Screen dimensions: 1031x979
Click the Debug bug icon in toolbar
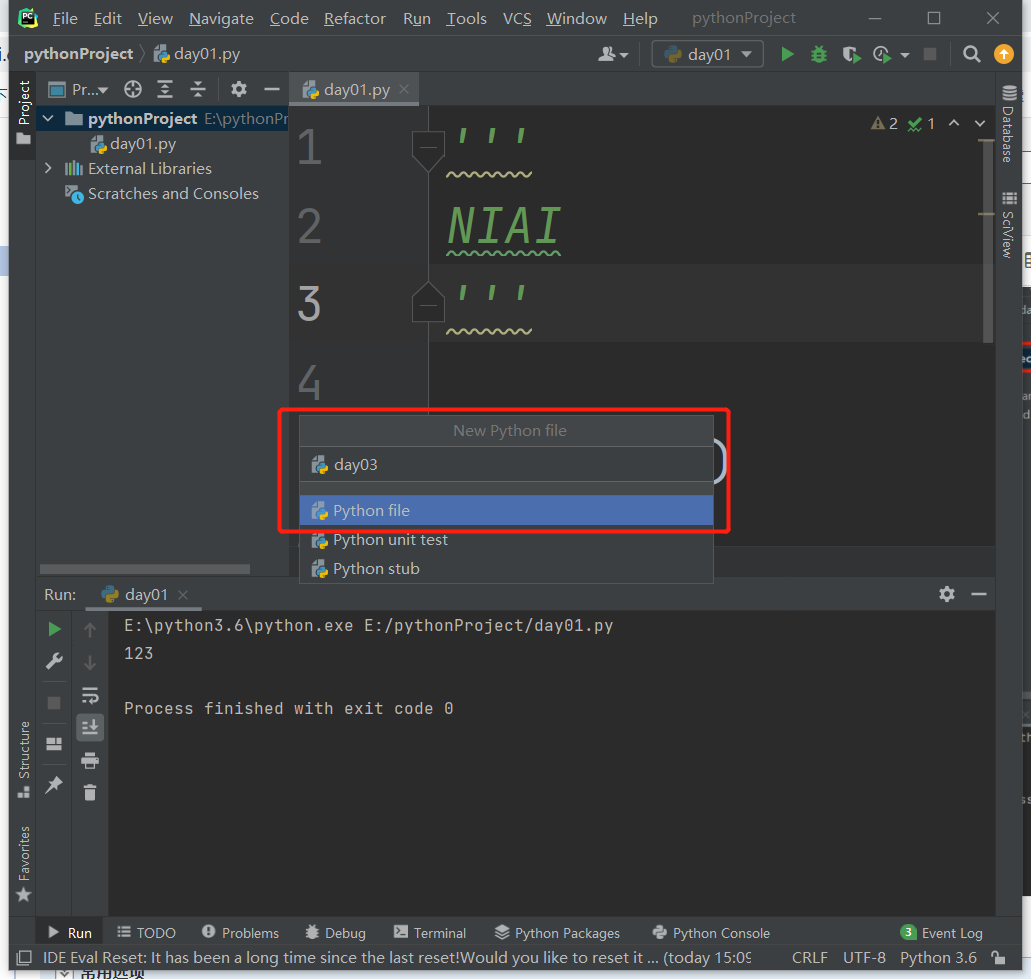pyautogui.click(x=819, y=54)
